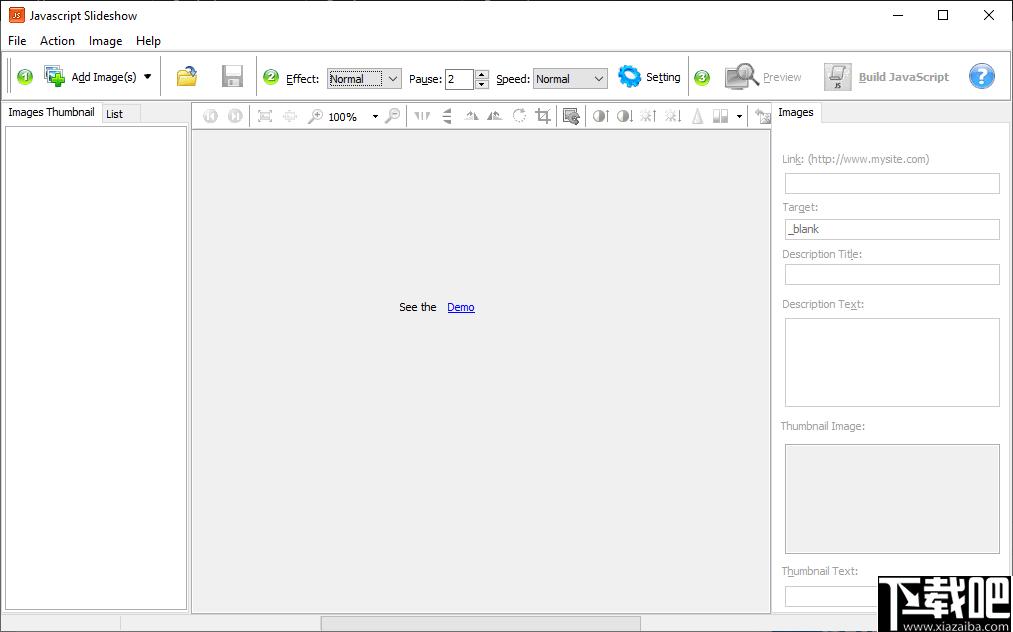Increase contrast icon

pyautogui.click(x=600, y=116)
